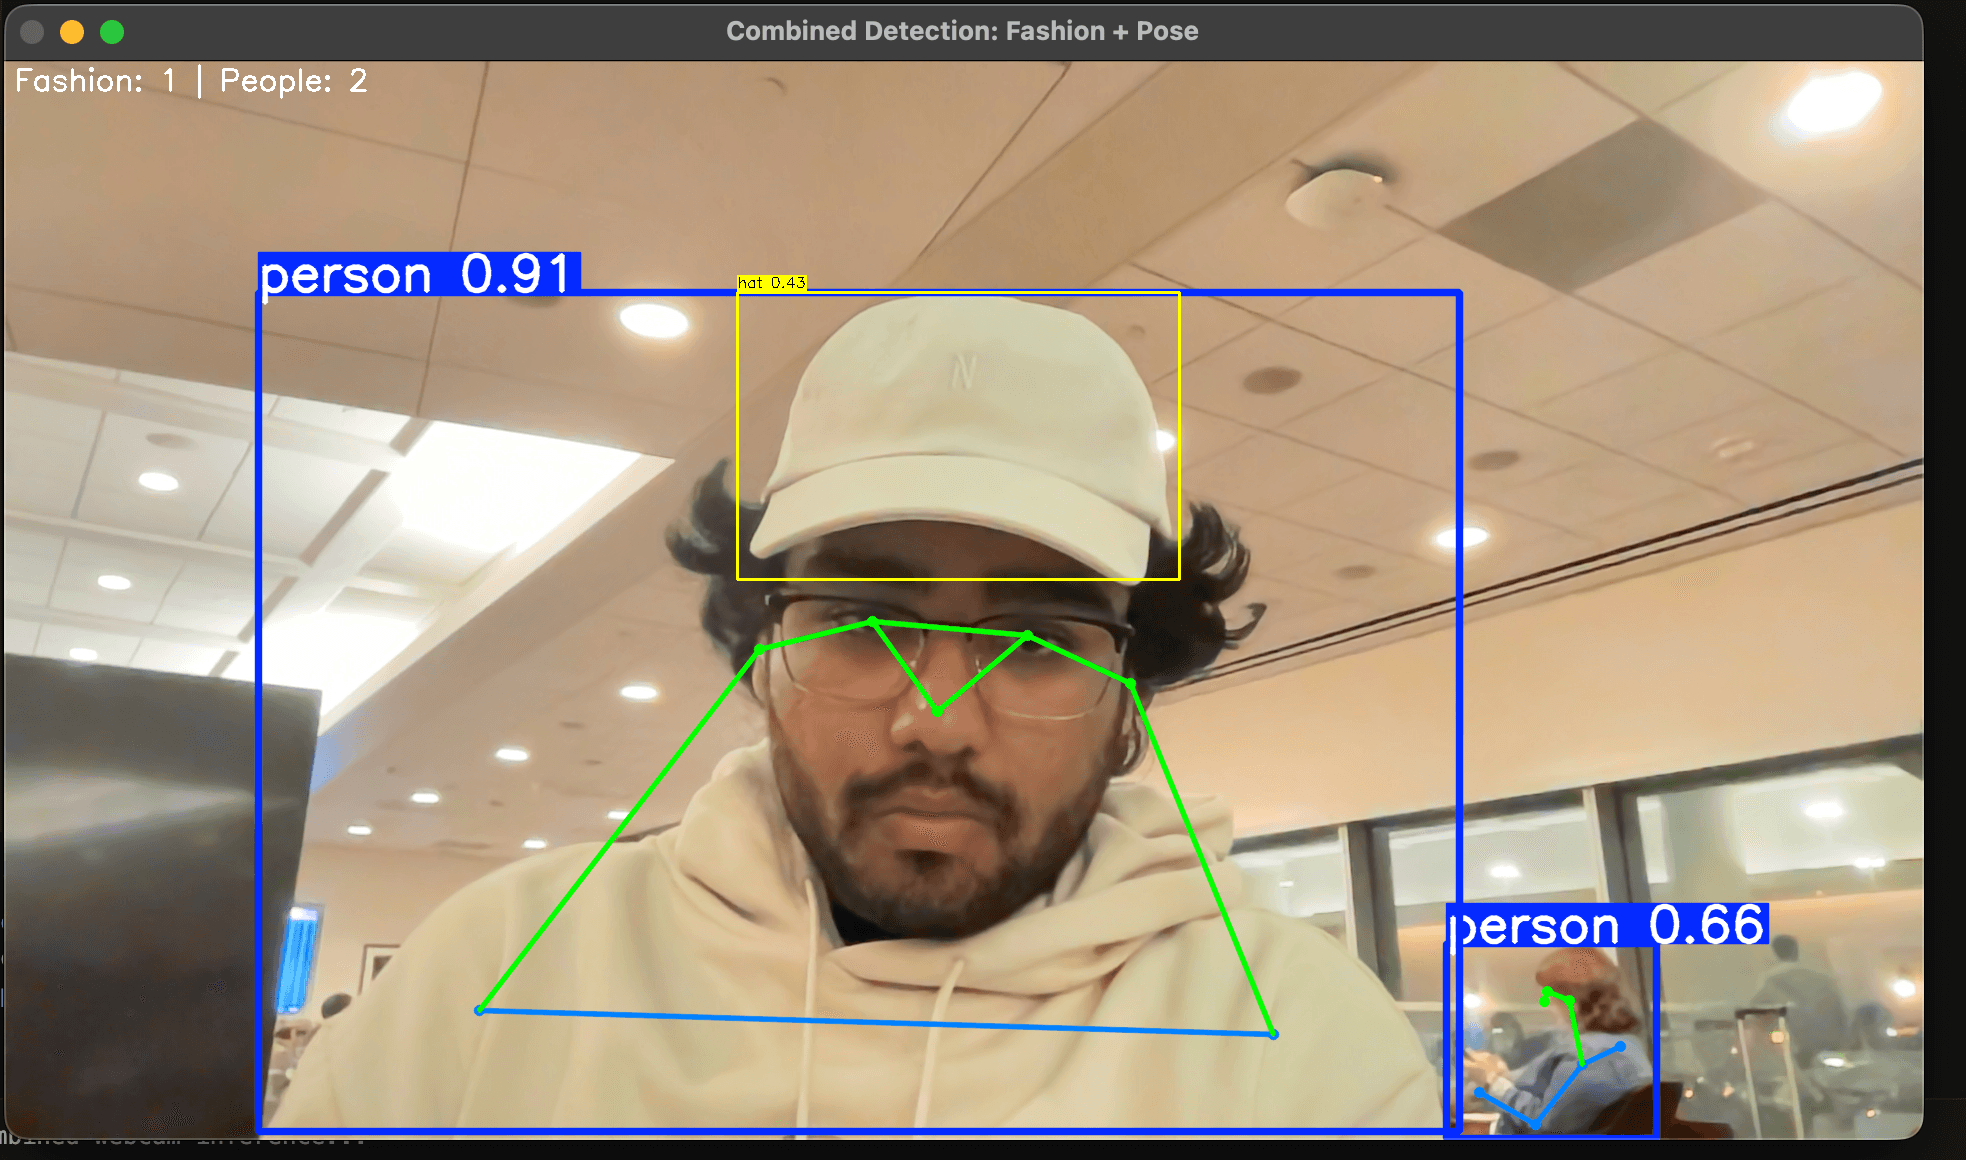Click the 'People: 2' counter text

pos(293,81)
